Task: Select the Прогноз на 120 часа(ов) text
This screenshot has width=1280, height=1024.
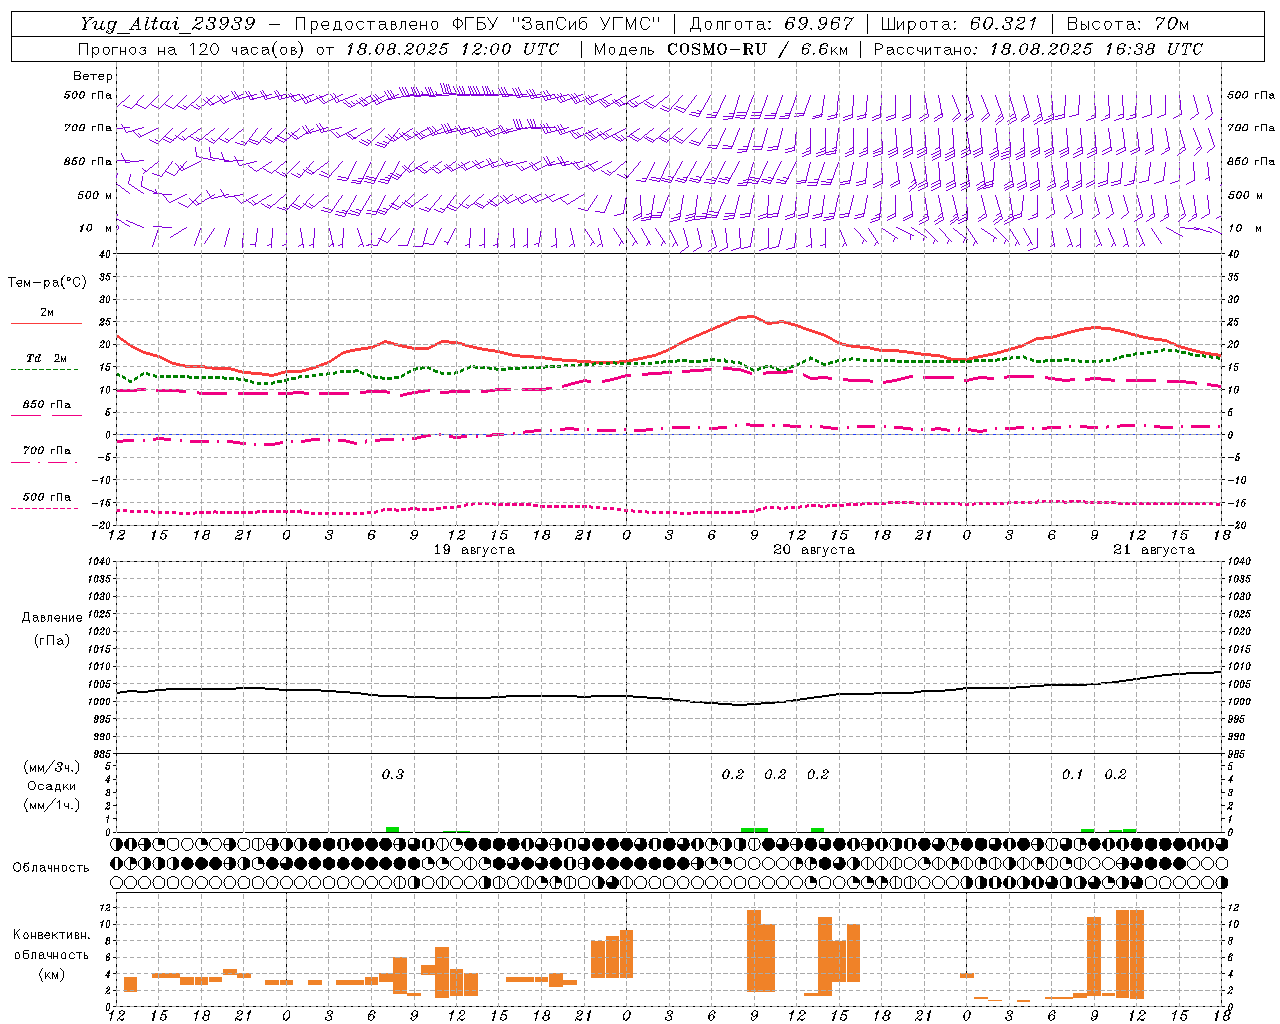Action: [x=192, y=49]
